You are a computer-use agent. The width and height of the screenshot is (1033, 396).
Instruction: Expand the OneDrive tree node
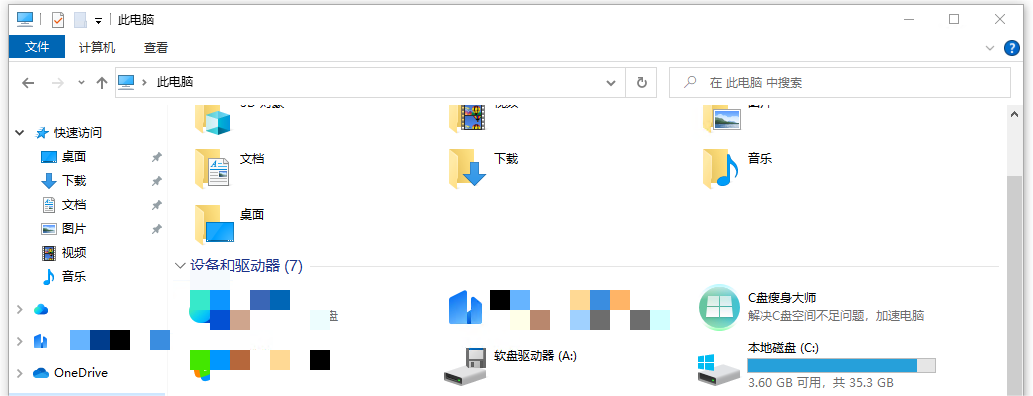(x=20, y=373)
